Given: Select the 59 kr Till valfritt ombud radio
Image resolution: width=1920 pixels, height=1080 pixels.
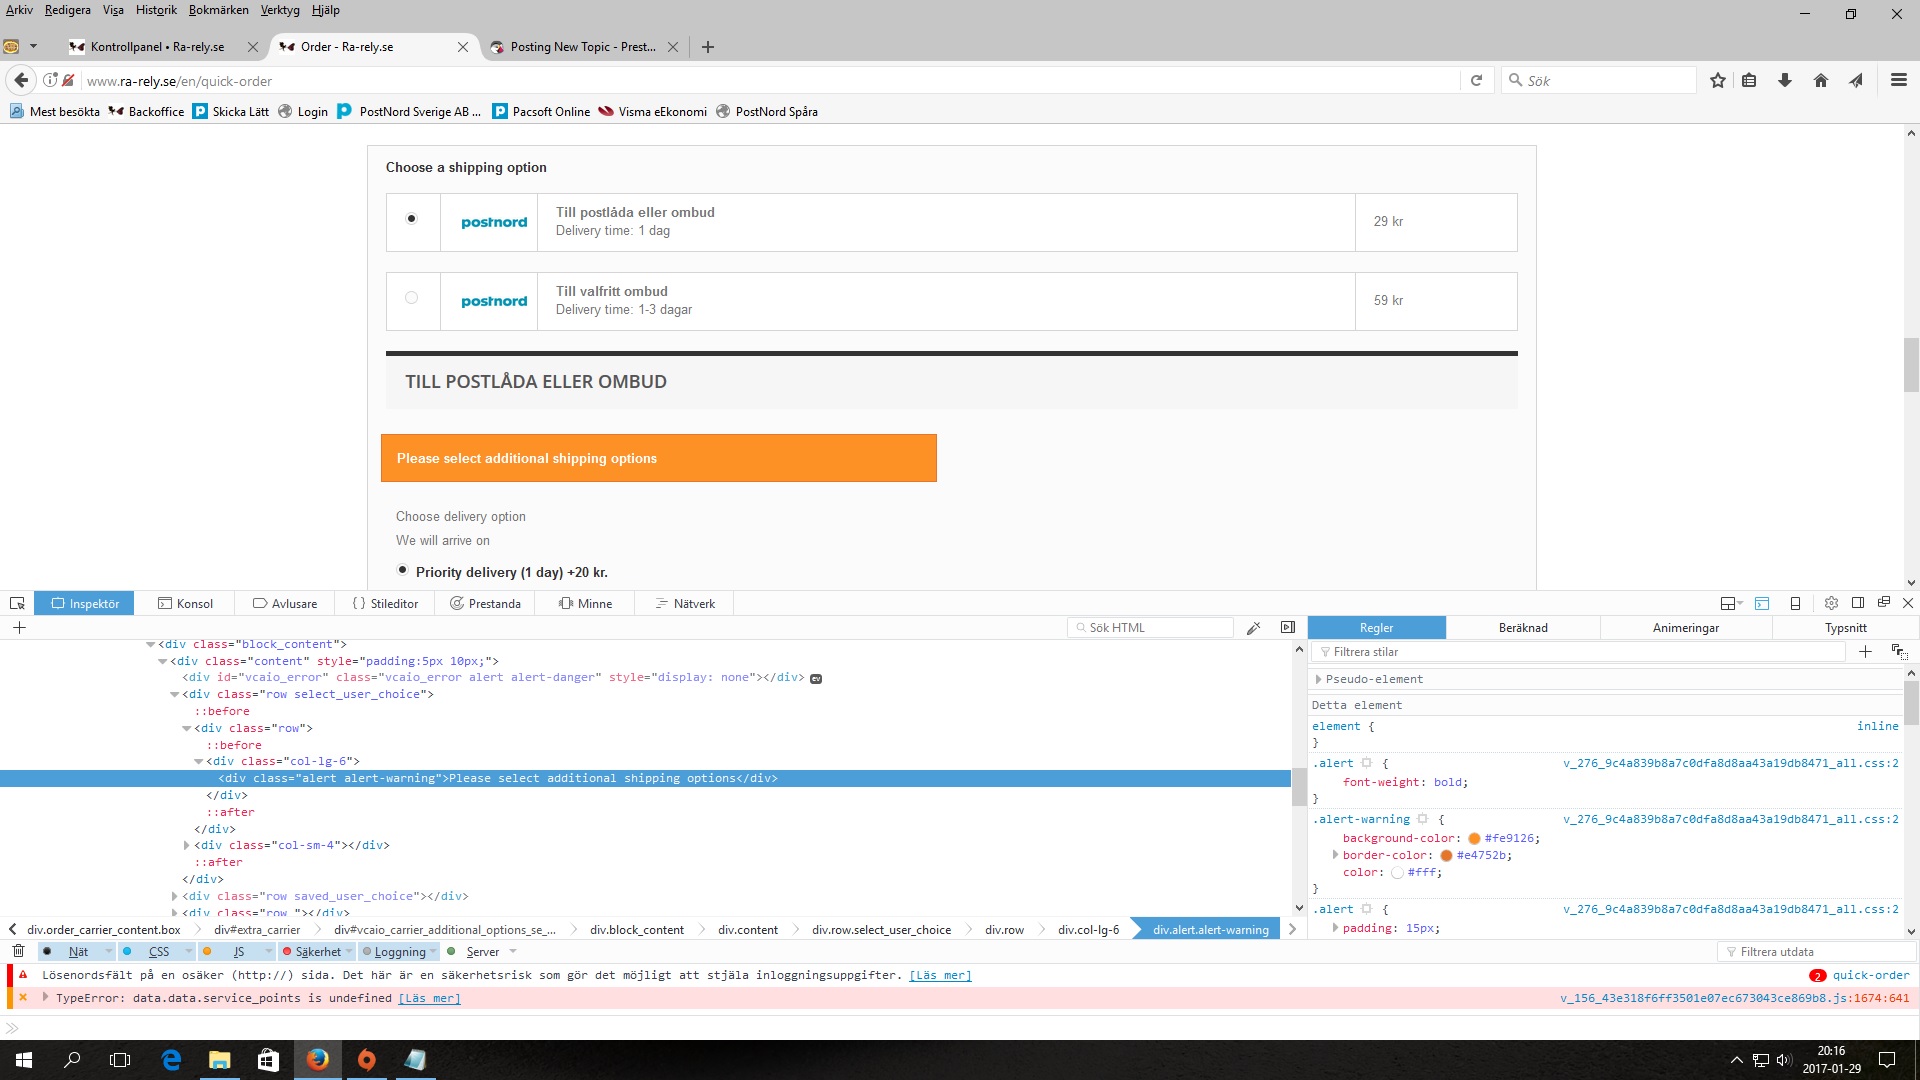Looking at the screenshot, I should coord(411,298).
